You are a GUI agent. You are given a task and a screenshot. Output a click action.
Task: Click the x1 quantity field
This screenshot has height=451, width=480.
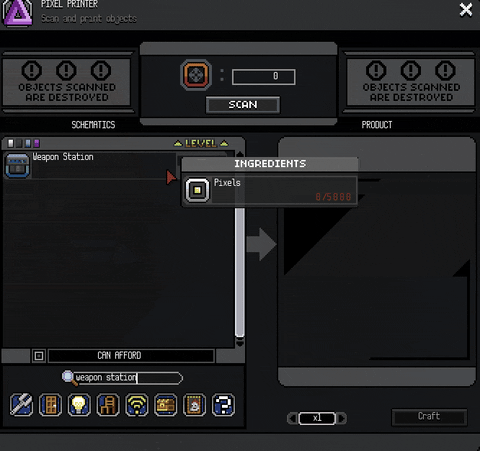click(317, 418)
